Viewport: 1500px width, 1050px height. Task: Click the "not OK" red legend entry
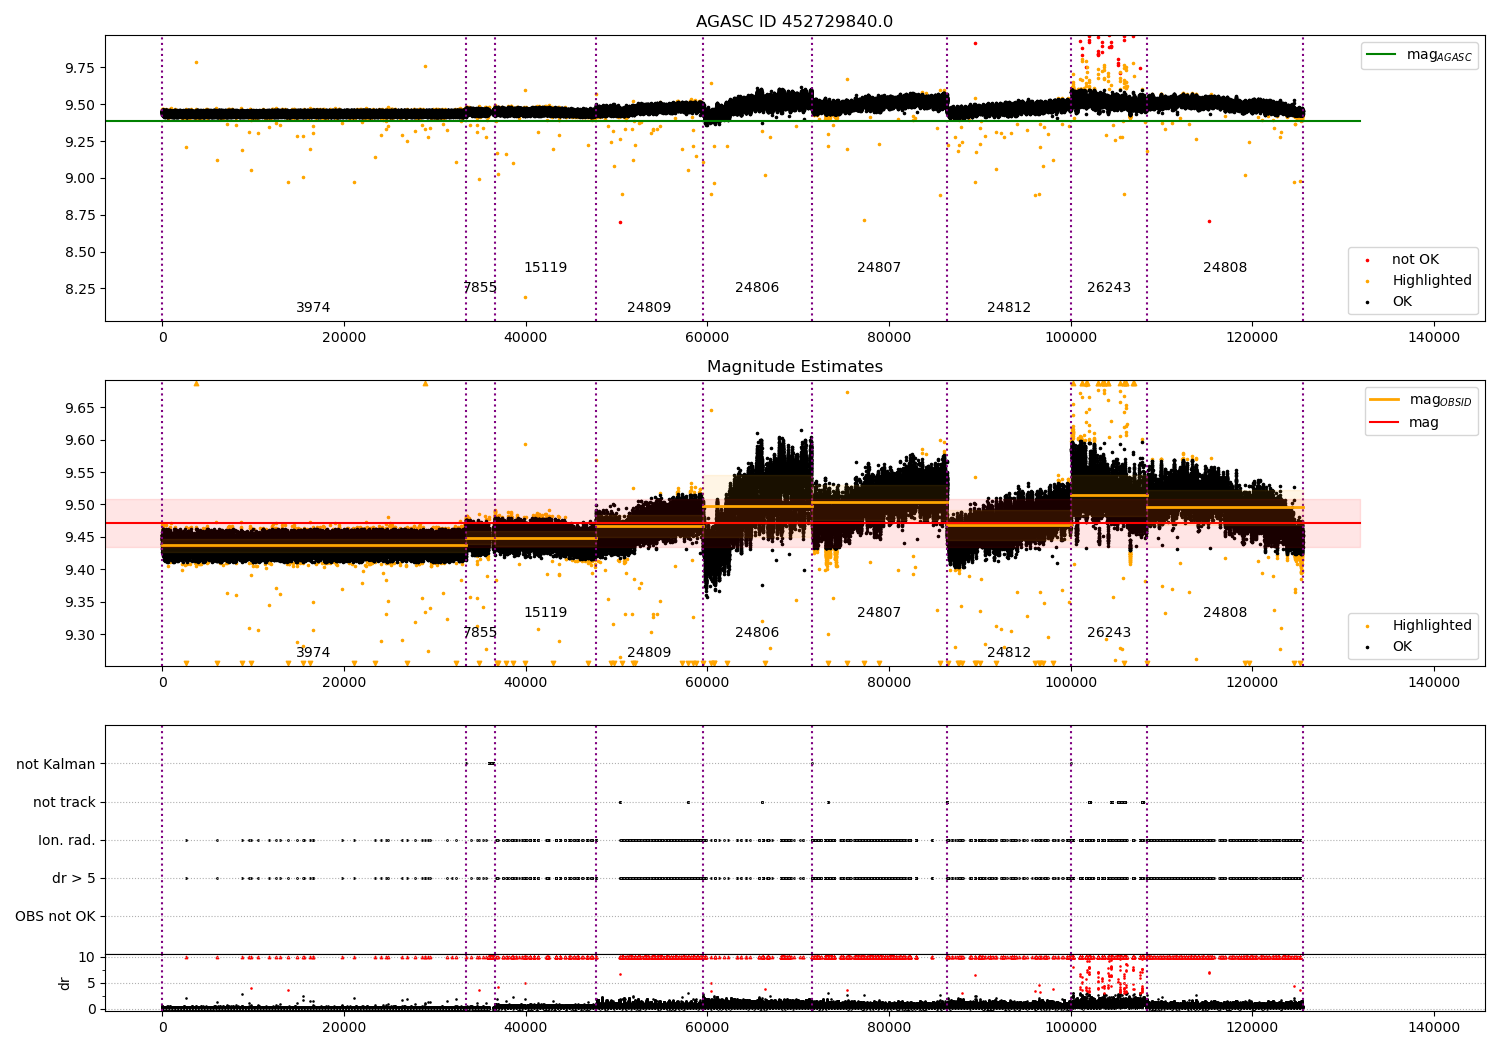click(1415, 260)
